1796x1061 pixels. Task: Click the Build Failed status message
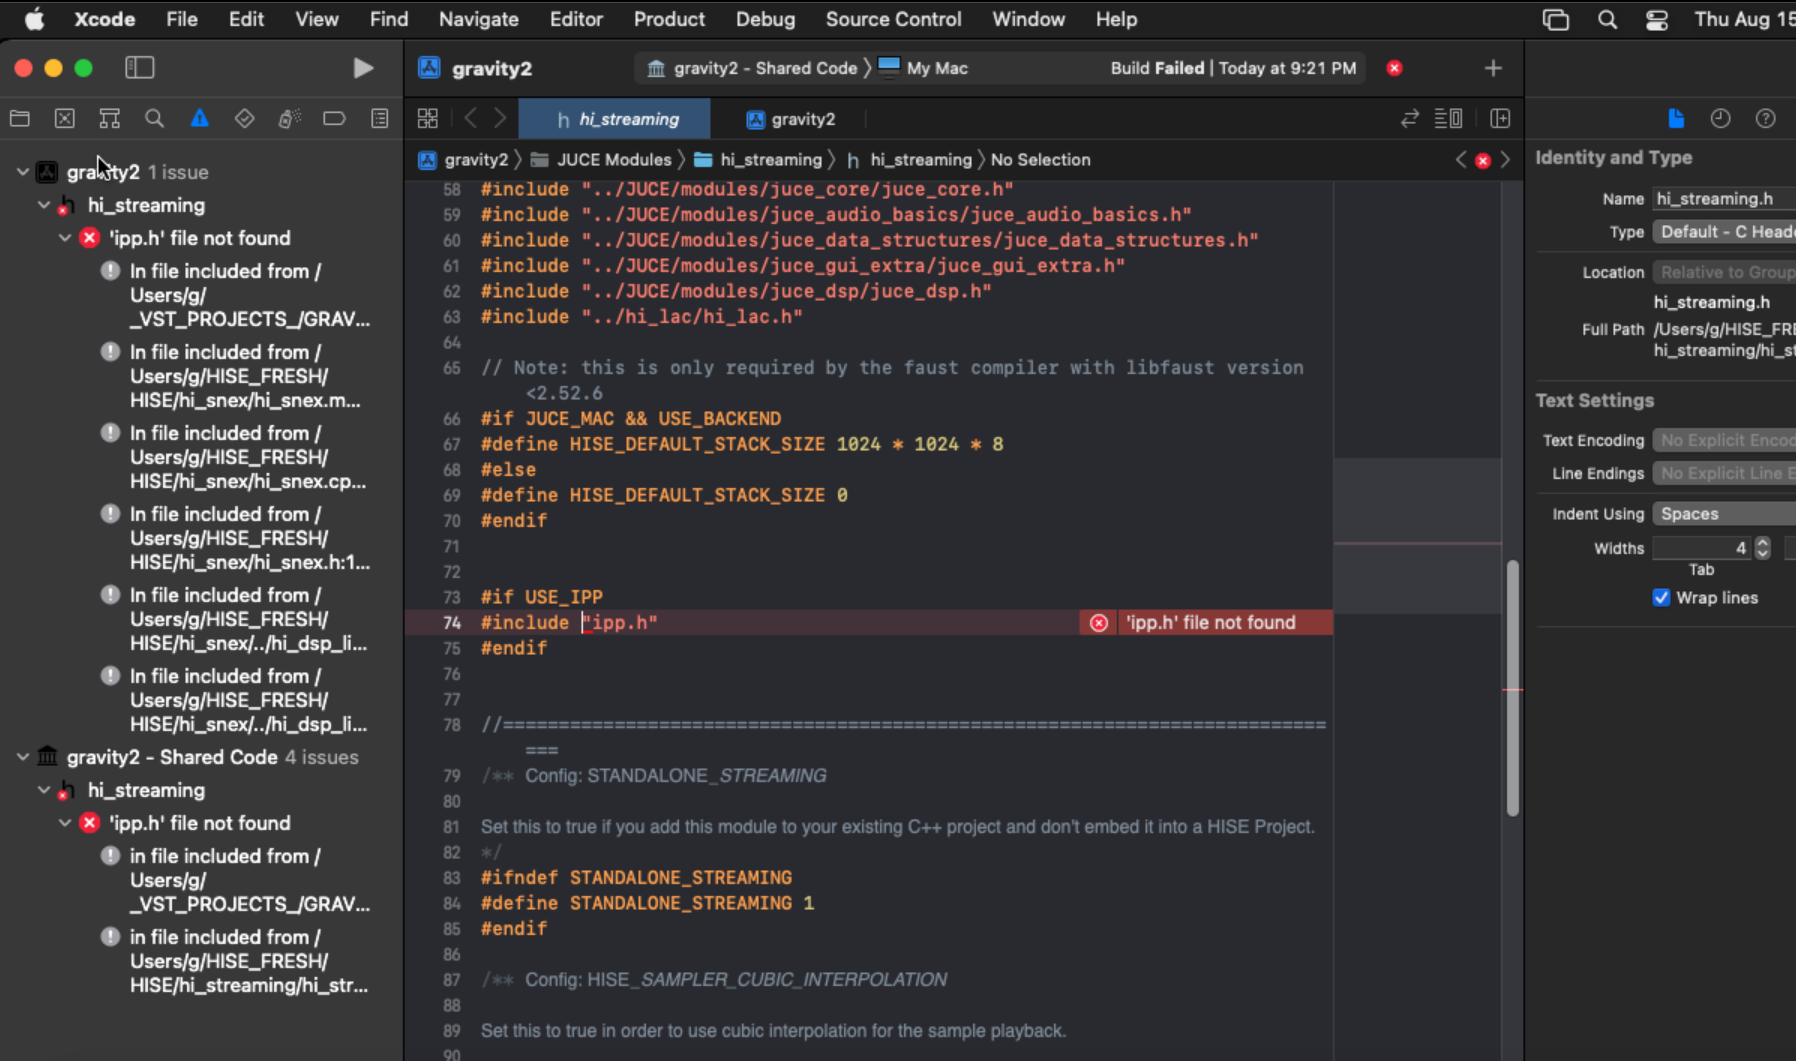point(1233,68)
